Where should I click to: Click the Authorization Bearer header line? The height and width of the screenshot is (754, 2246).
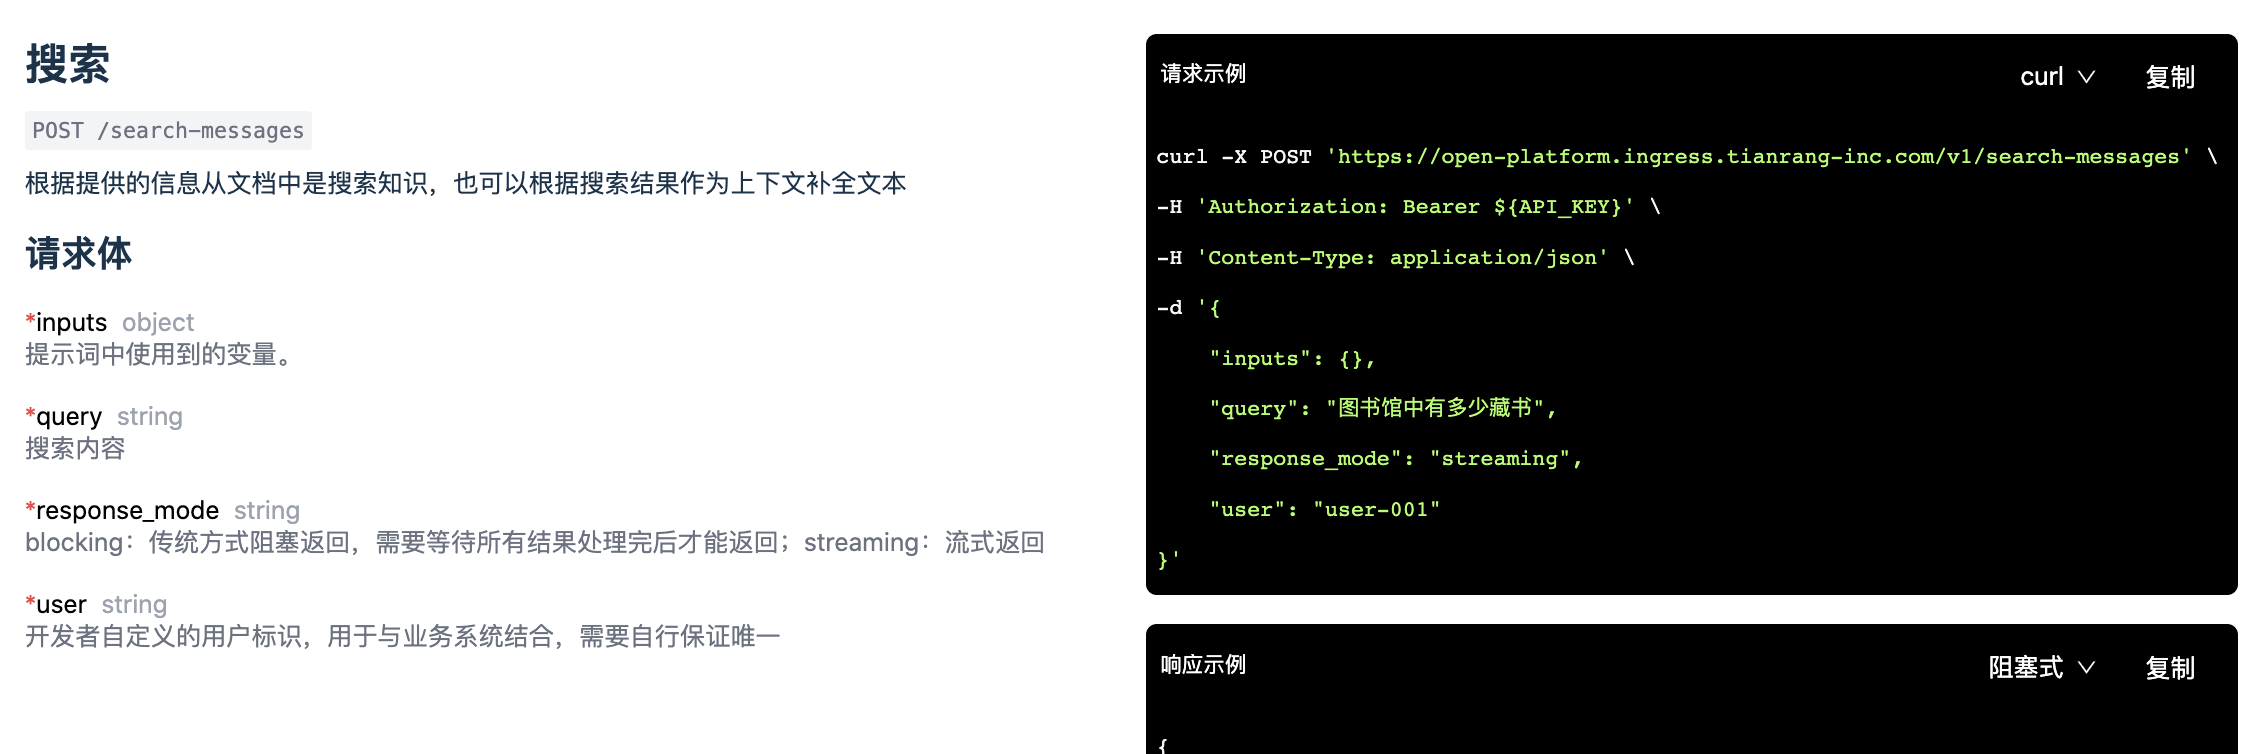(1408, 207)
